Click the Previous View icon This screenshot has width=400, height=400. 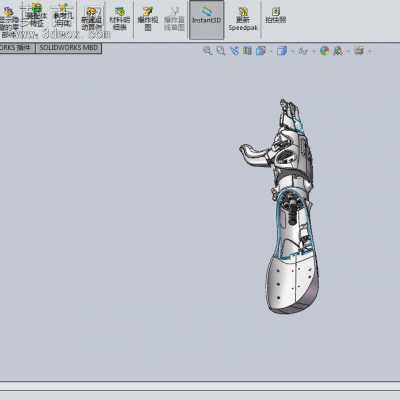click(235, 51)
